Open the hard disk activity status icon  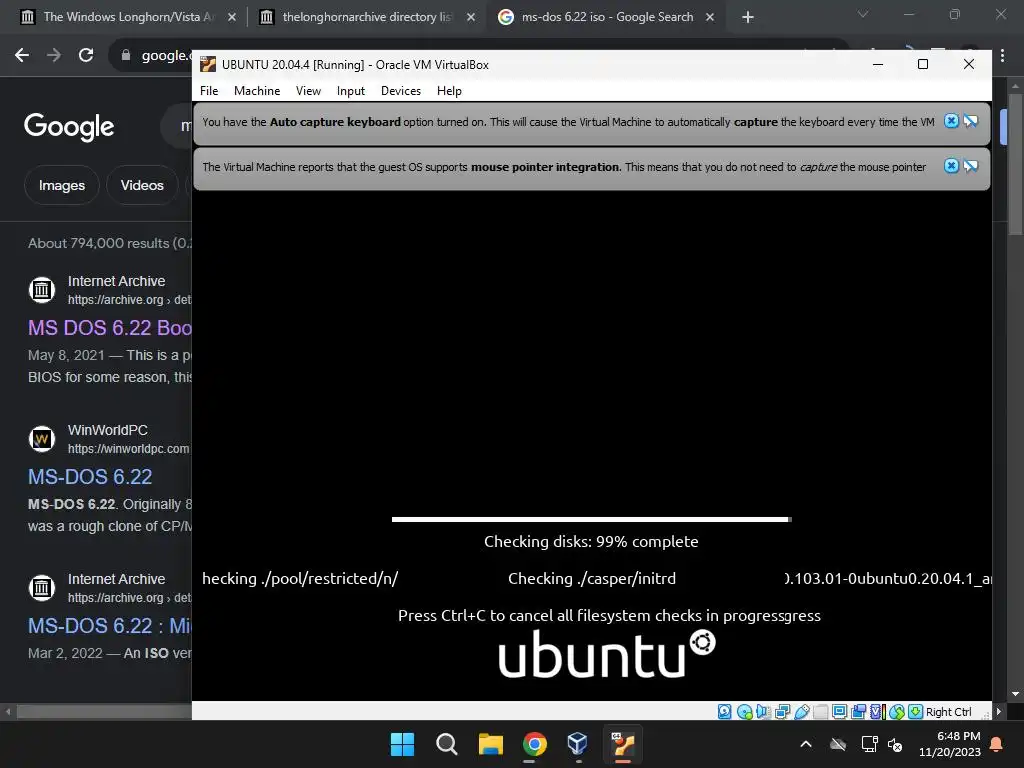(724, 712)
